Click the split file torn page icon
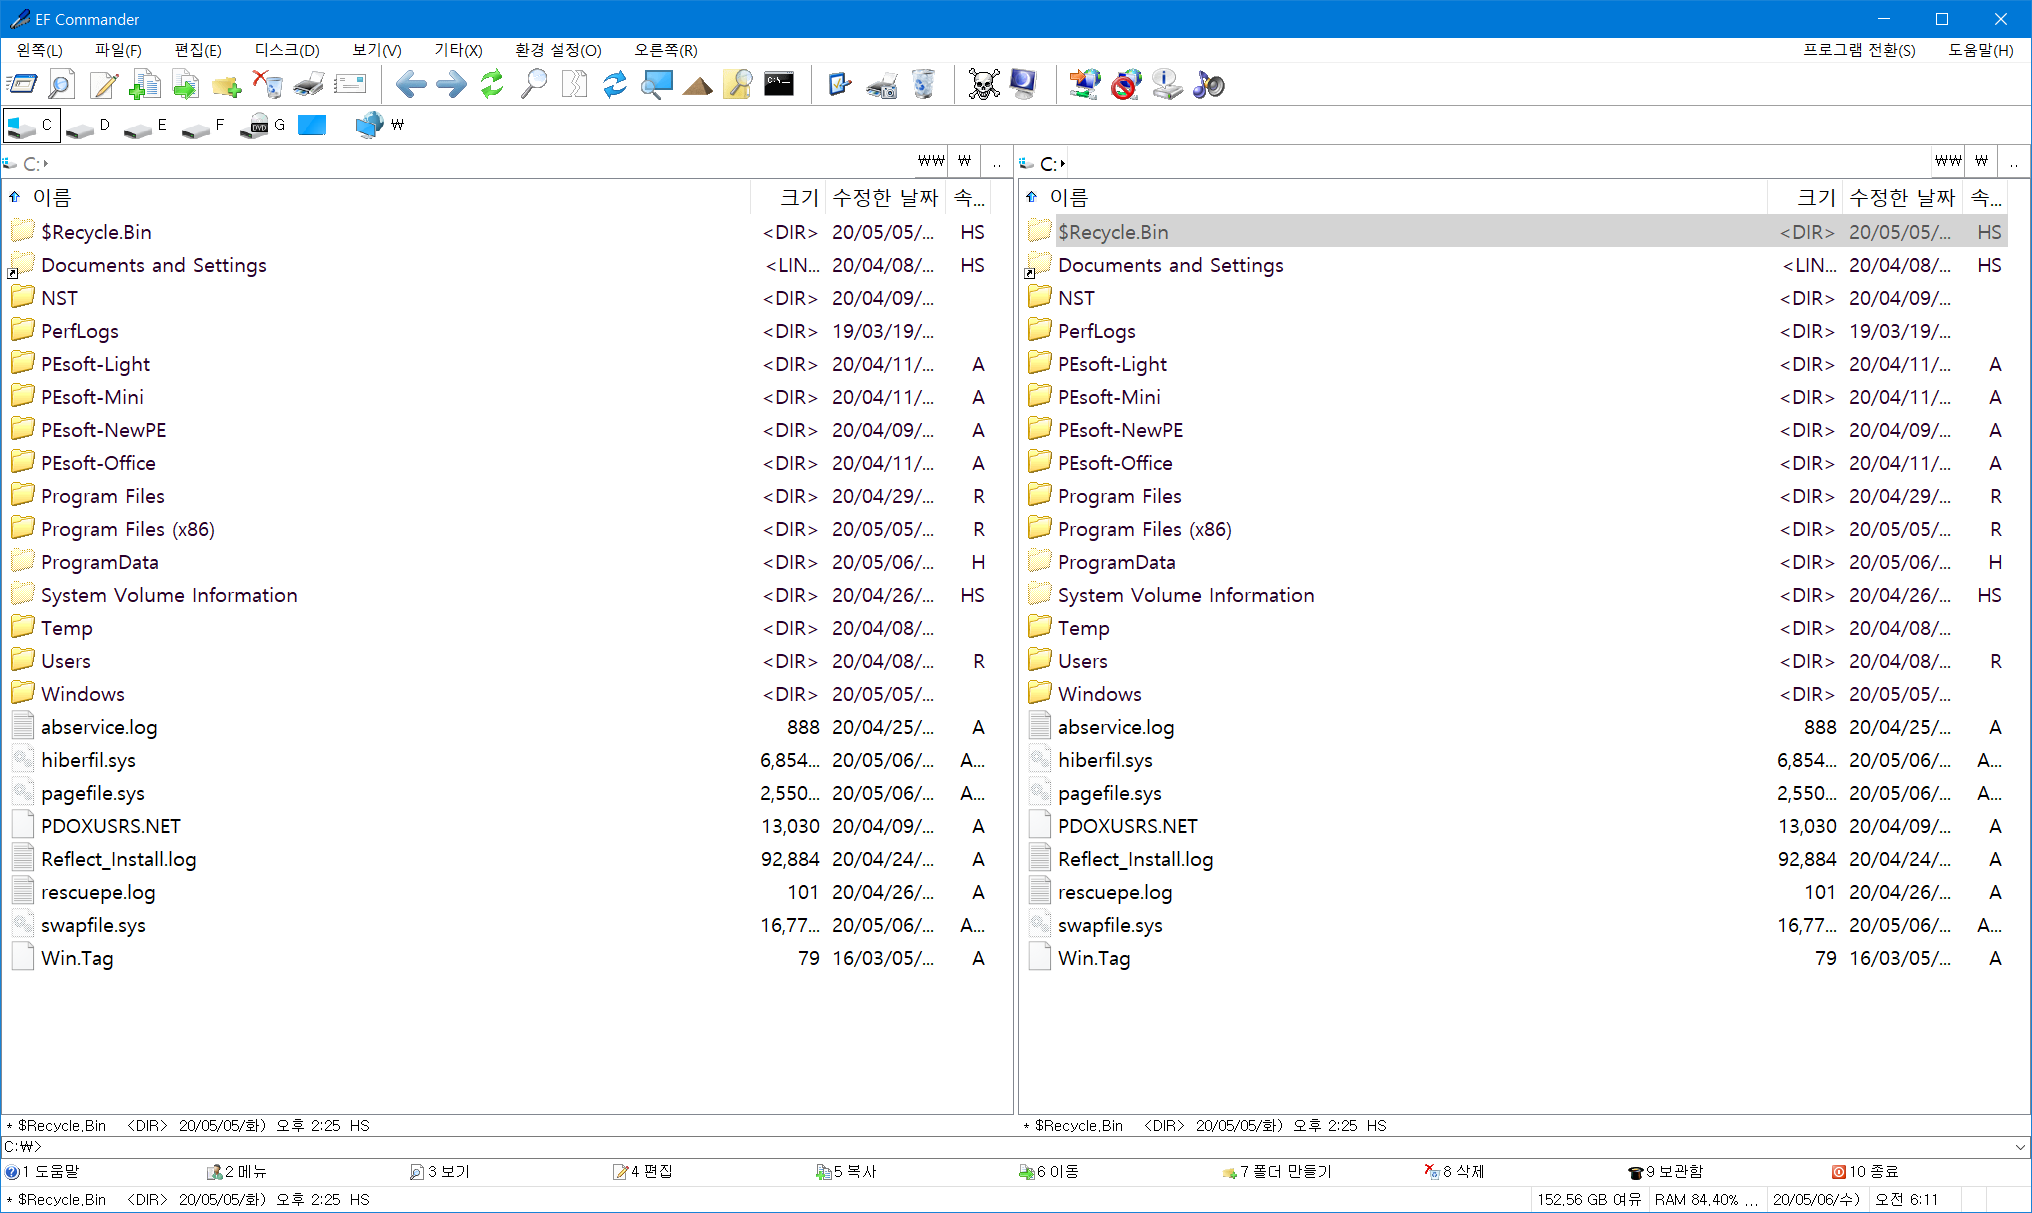Viewport: 2032px width, 1213px height. [574, 85]
